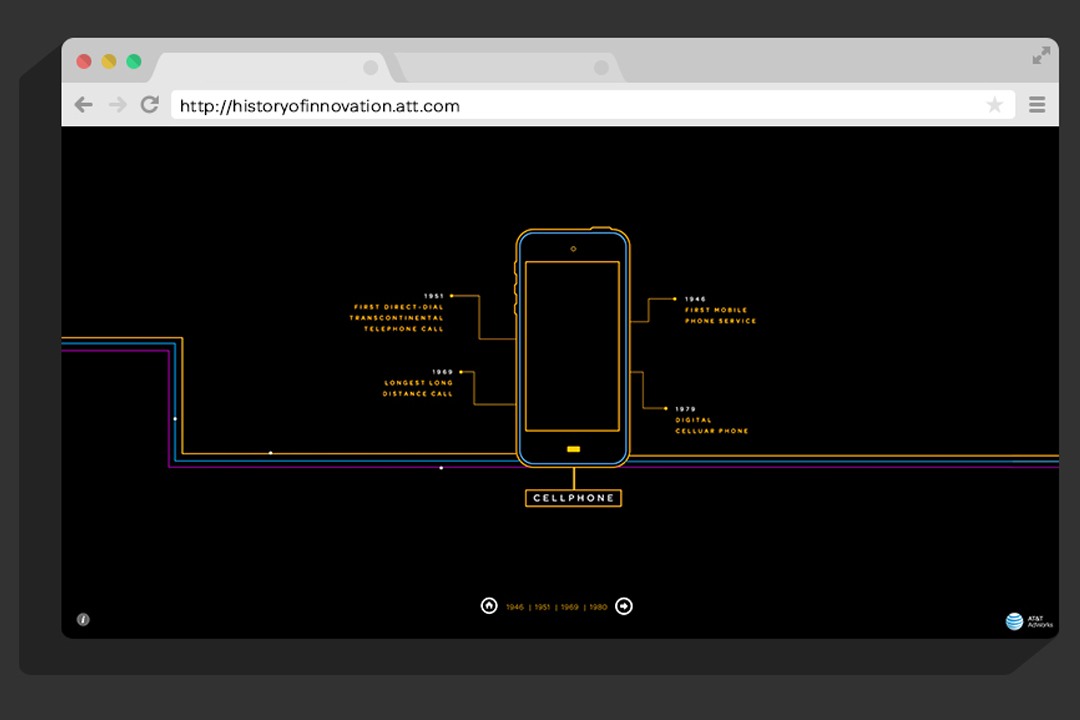Advance with the timeline next arrow icon
The image size is (1080, 720).
point(623,606)
